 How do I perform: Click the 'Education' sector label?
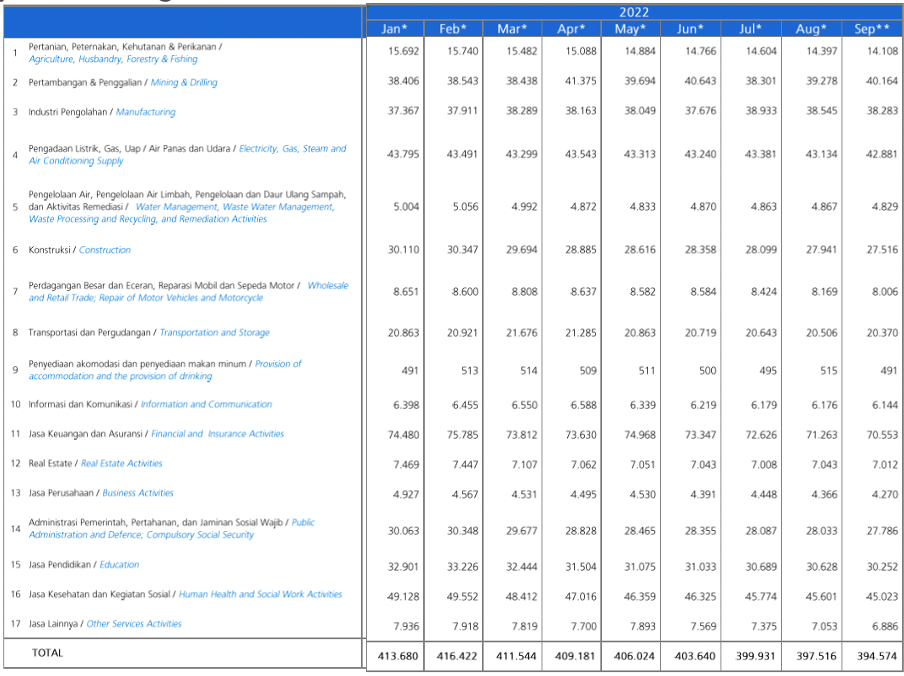[119, 565]
